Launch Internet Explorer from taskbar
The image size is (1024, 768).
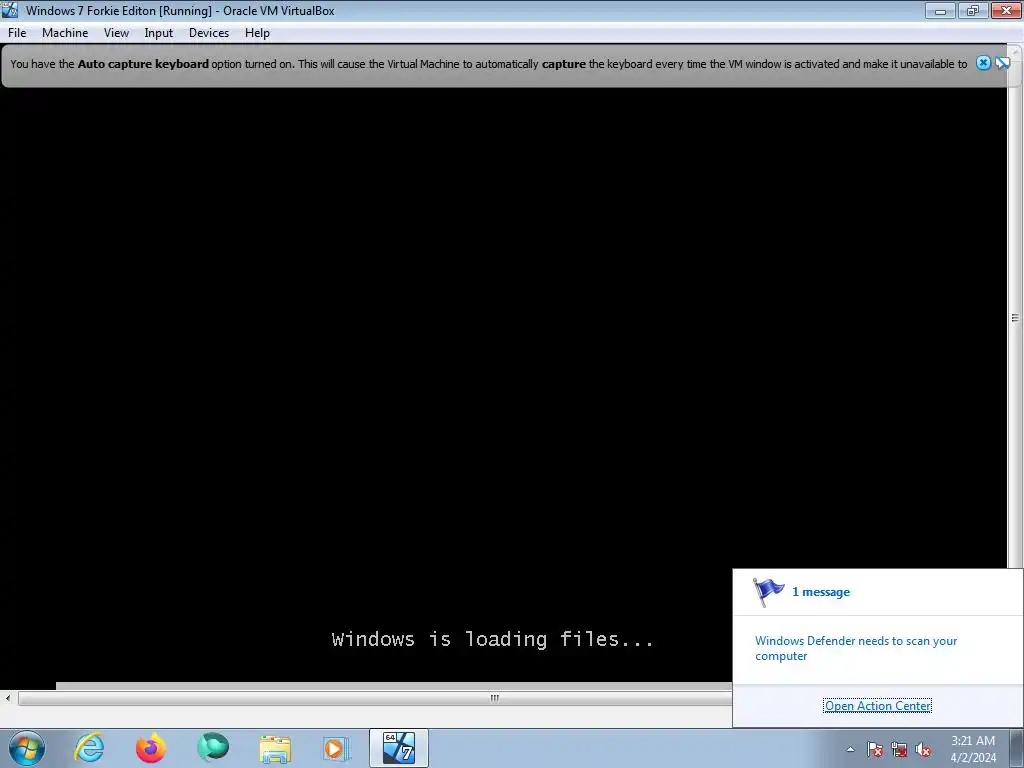89,748
